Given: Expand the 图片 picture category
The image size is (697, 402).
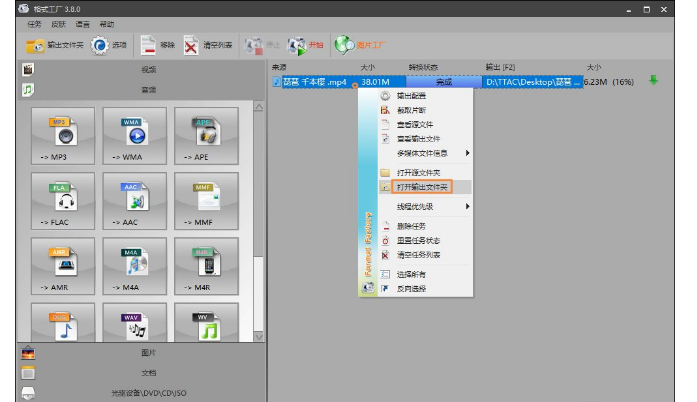Looking at the screenshot, I should [141, 353].
